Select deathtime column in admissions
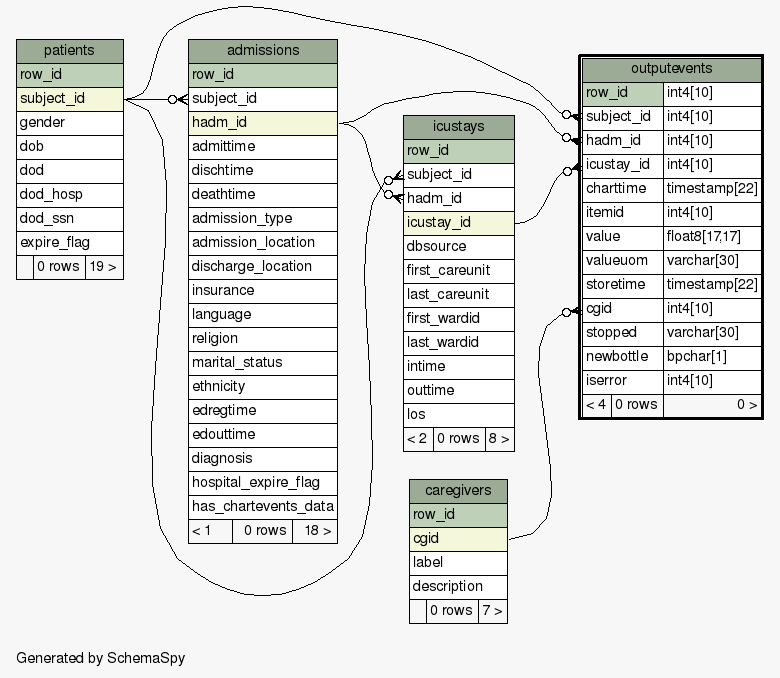This screenshot has height=678, width=780. [x=263, y=195]
